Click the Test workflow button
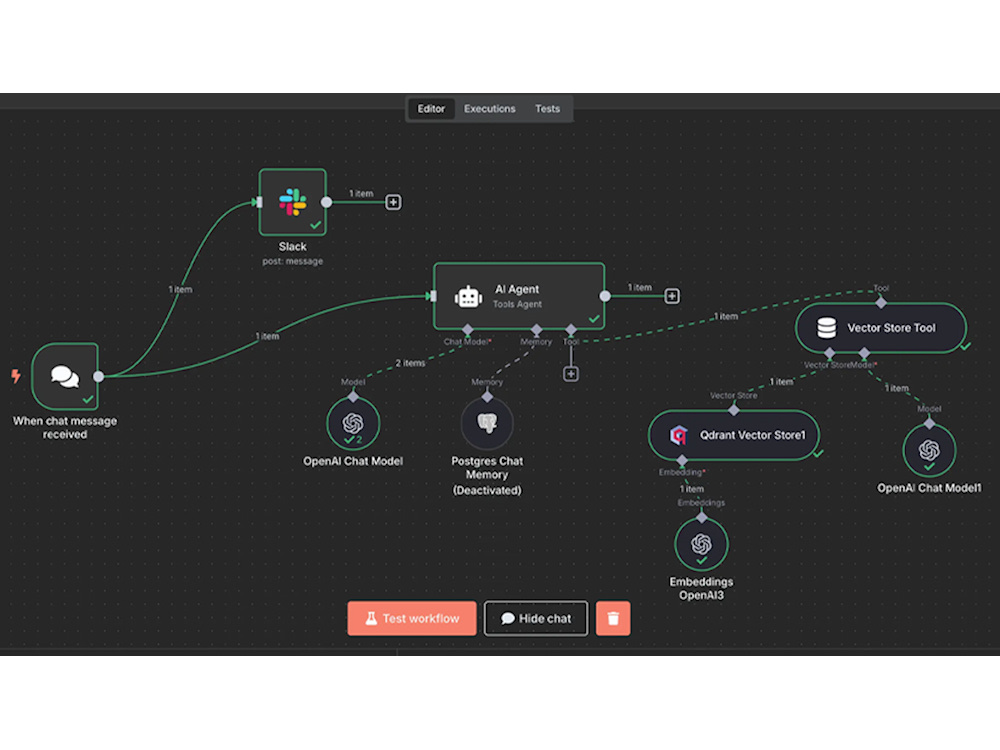Image resolution: width=1000 pixels, height=750 pixels. (412, 618)
